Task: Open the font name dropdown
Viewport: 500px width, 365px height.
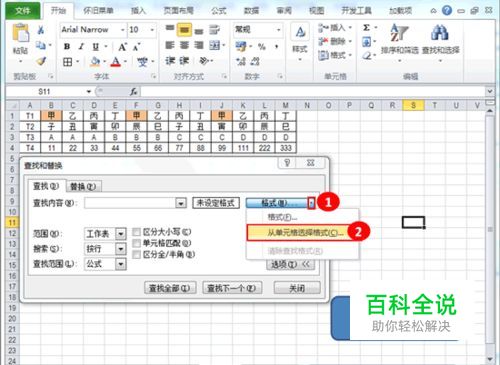Action: tap(123, 30)
